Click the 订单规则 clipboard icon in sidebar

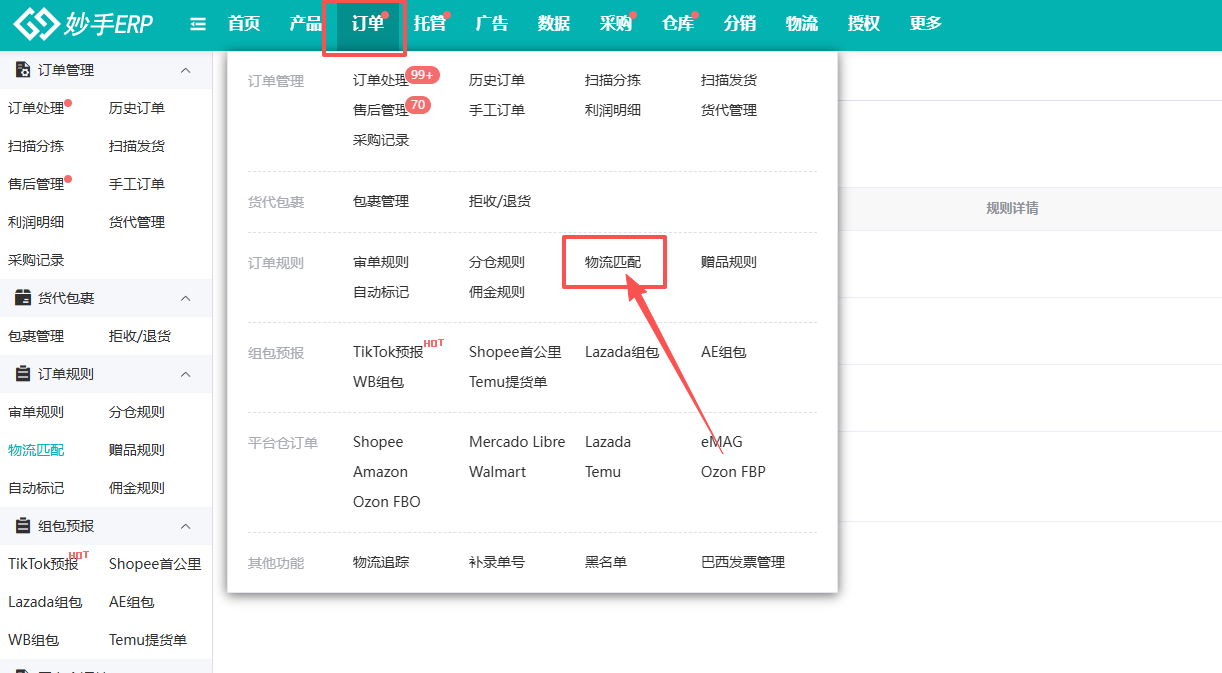[x=23, y=374]
